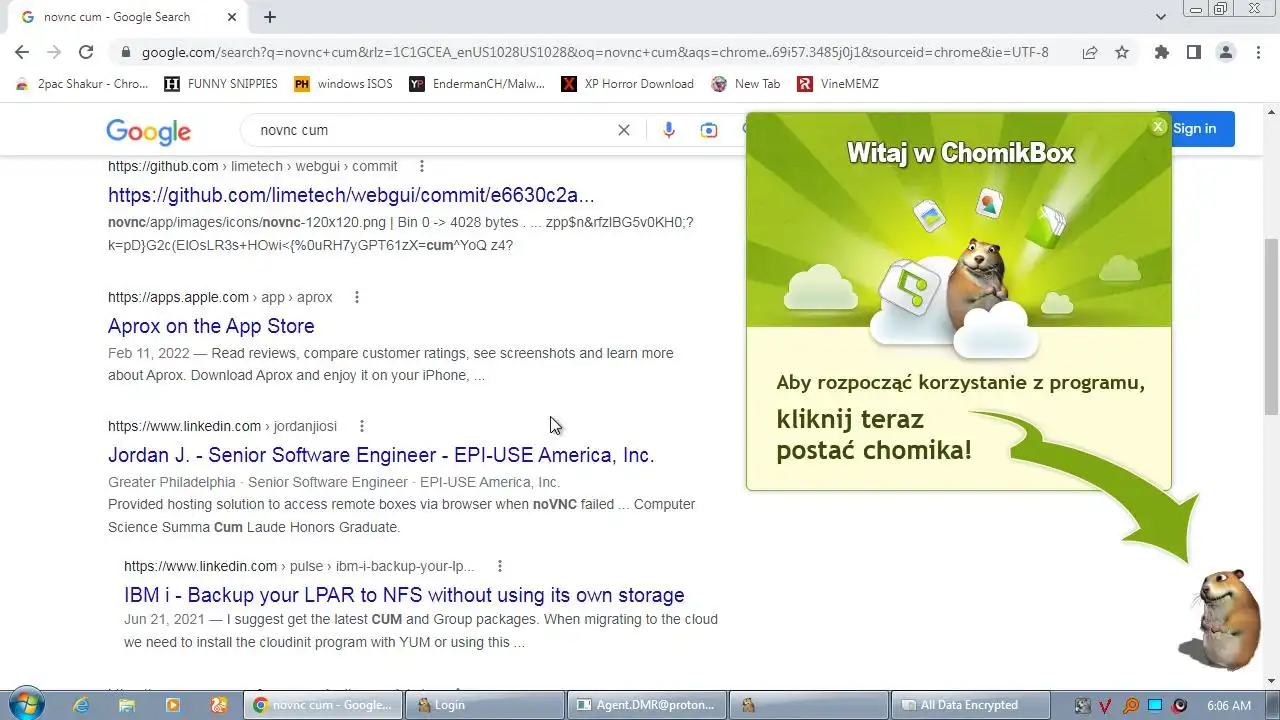Close the ChomikBox welcome popup

pos(1158,126)
